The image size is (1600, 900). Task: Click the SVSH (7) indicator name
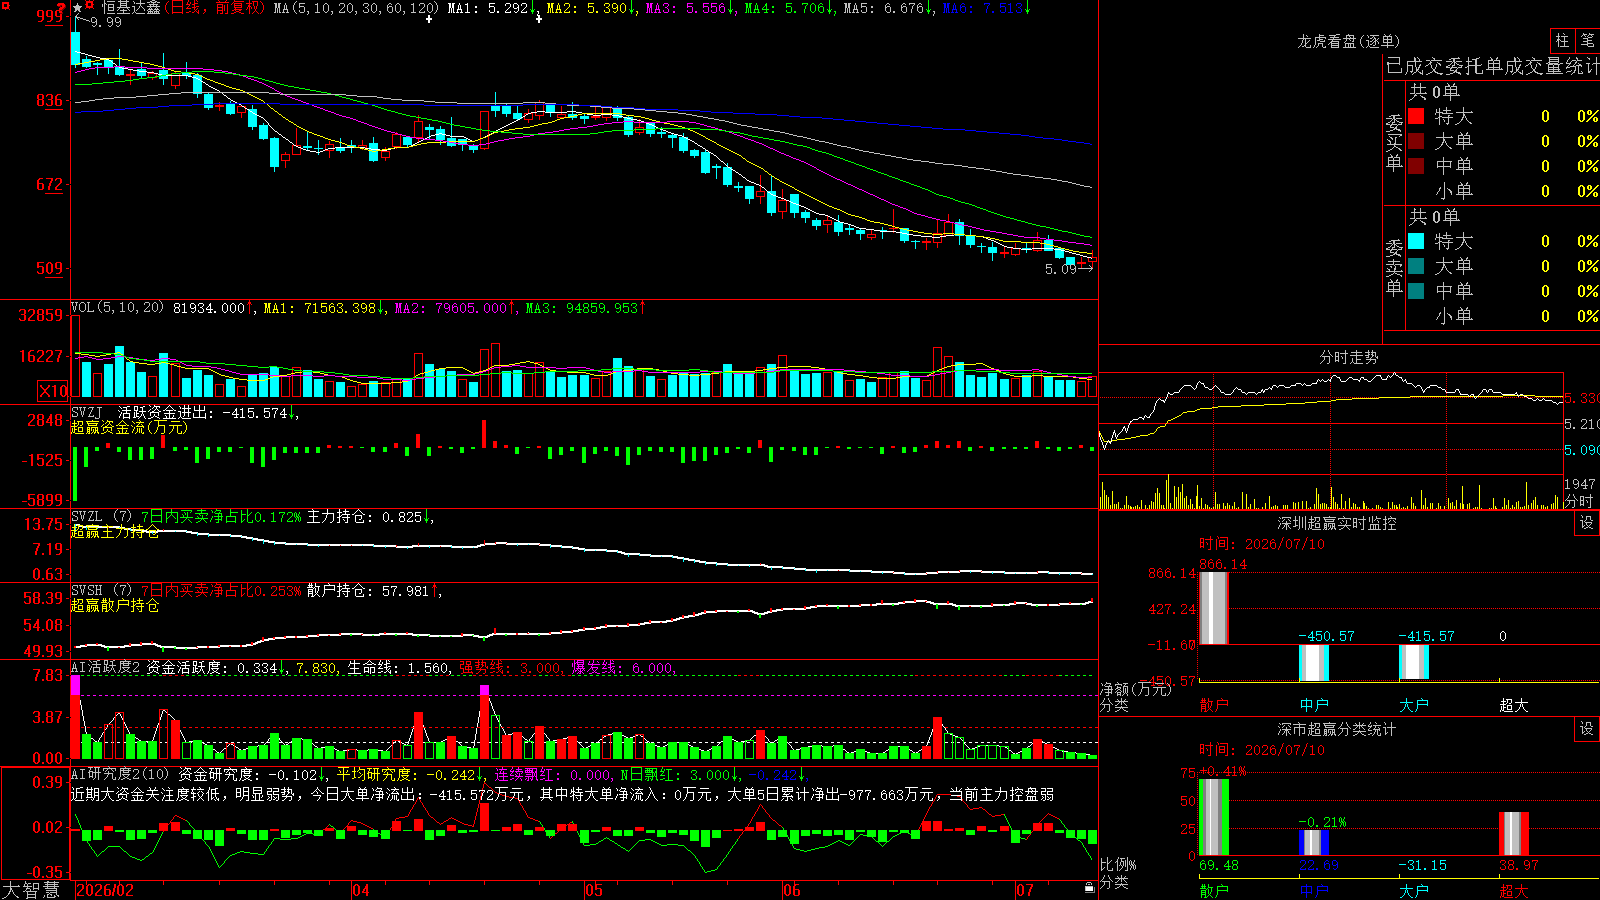pos(101,591)
